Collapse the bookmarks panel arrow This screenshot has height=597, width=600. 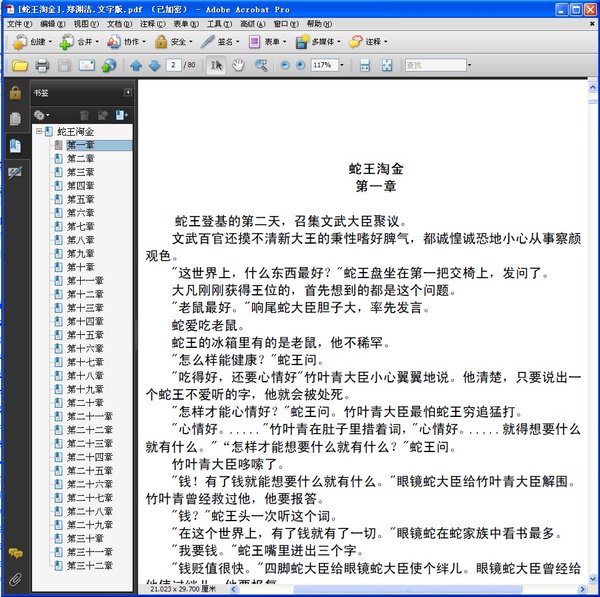click(x=127, y=92)
